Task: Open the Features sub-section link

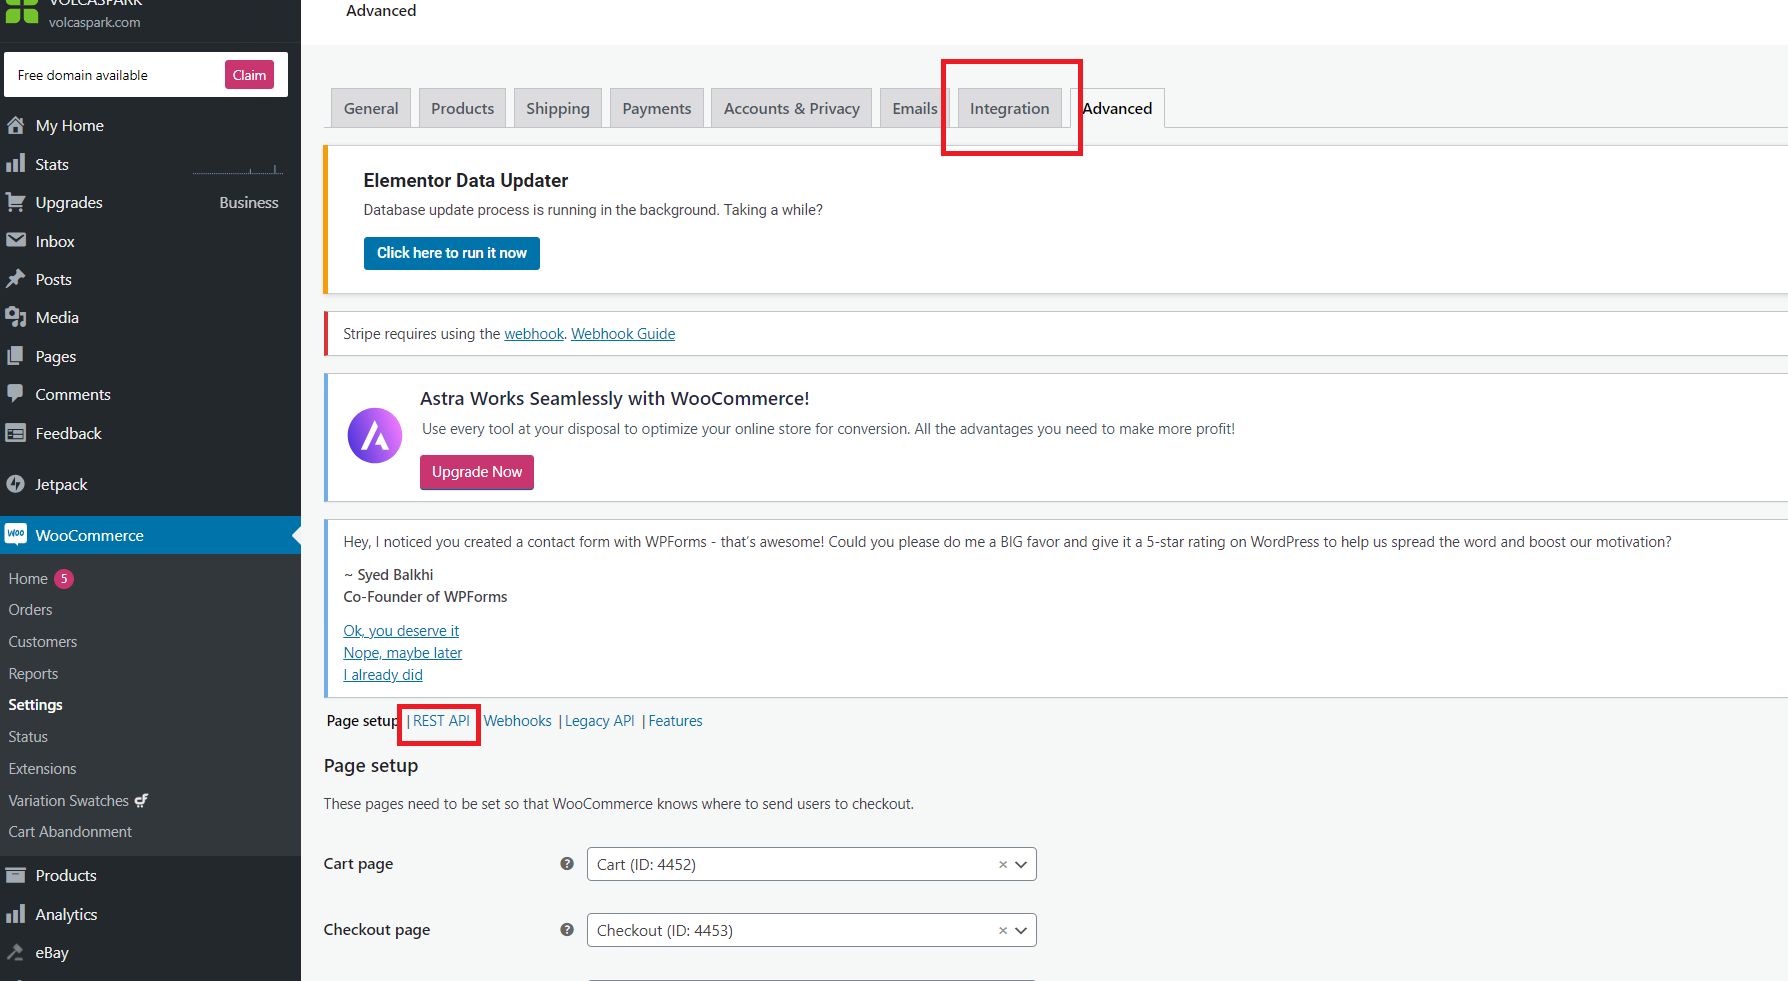Action: 676,721
